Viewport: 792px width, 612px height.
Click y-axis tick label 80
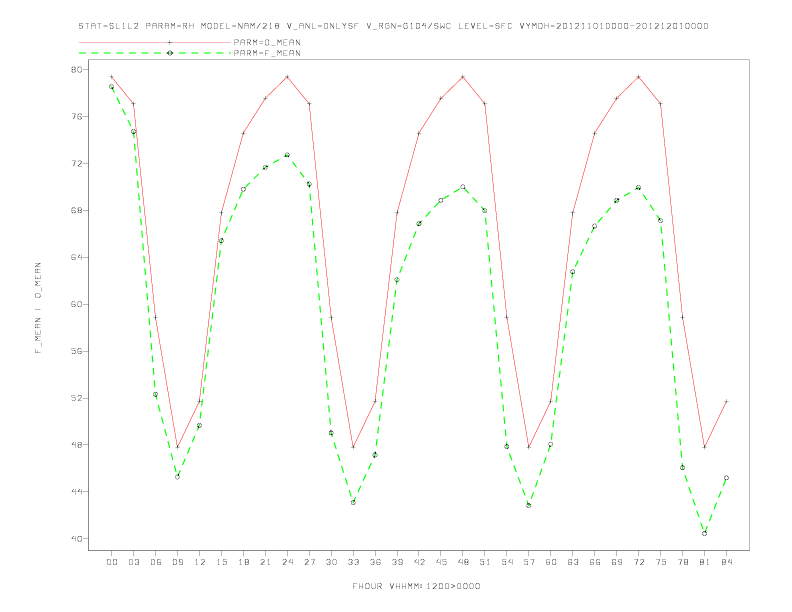(76, 70)
